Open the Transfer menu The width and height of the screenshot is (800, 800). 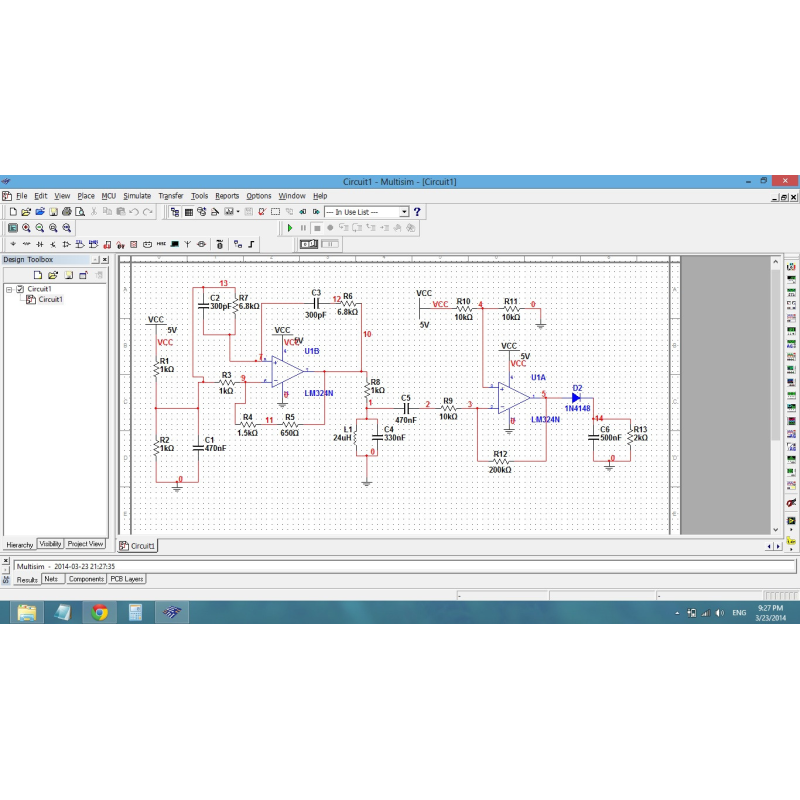pyautogui.click(x=170, y=196)
